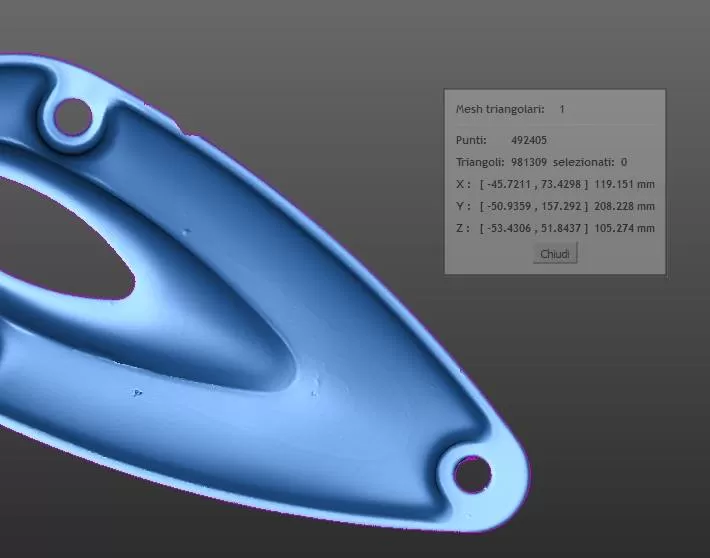This screenshot has width=710, height=558.
Task: Click the Y size 208.228 mm
Action: pyautogui.click(x=624, y=206)
